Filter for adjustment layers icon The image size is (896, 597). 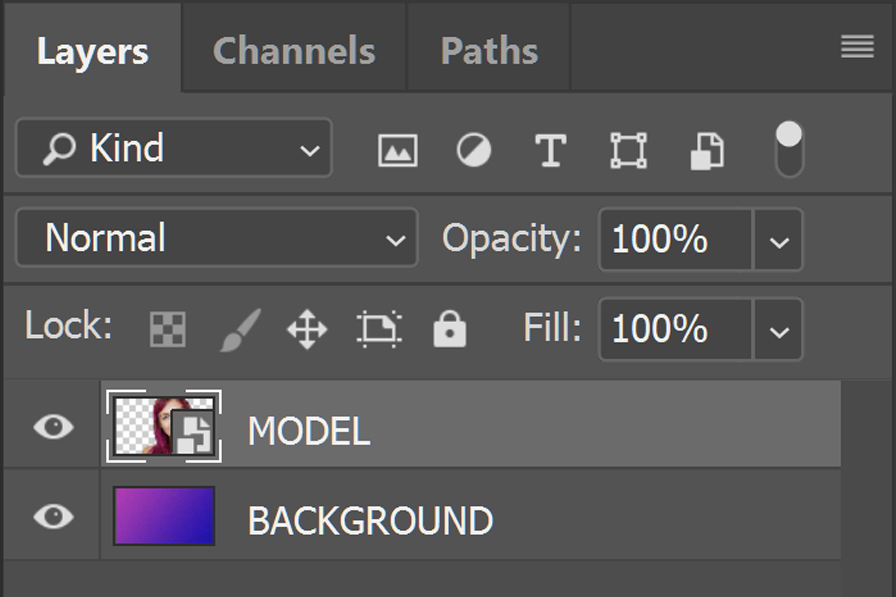tap(474, 150)
